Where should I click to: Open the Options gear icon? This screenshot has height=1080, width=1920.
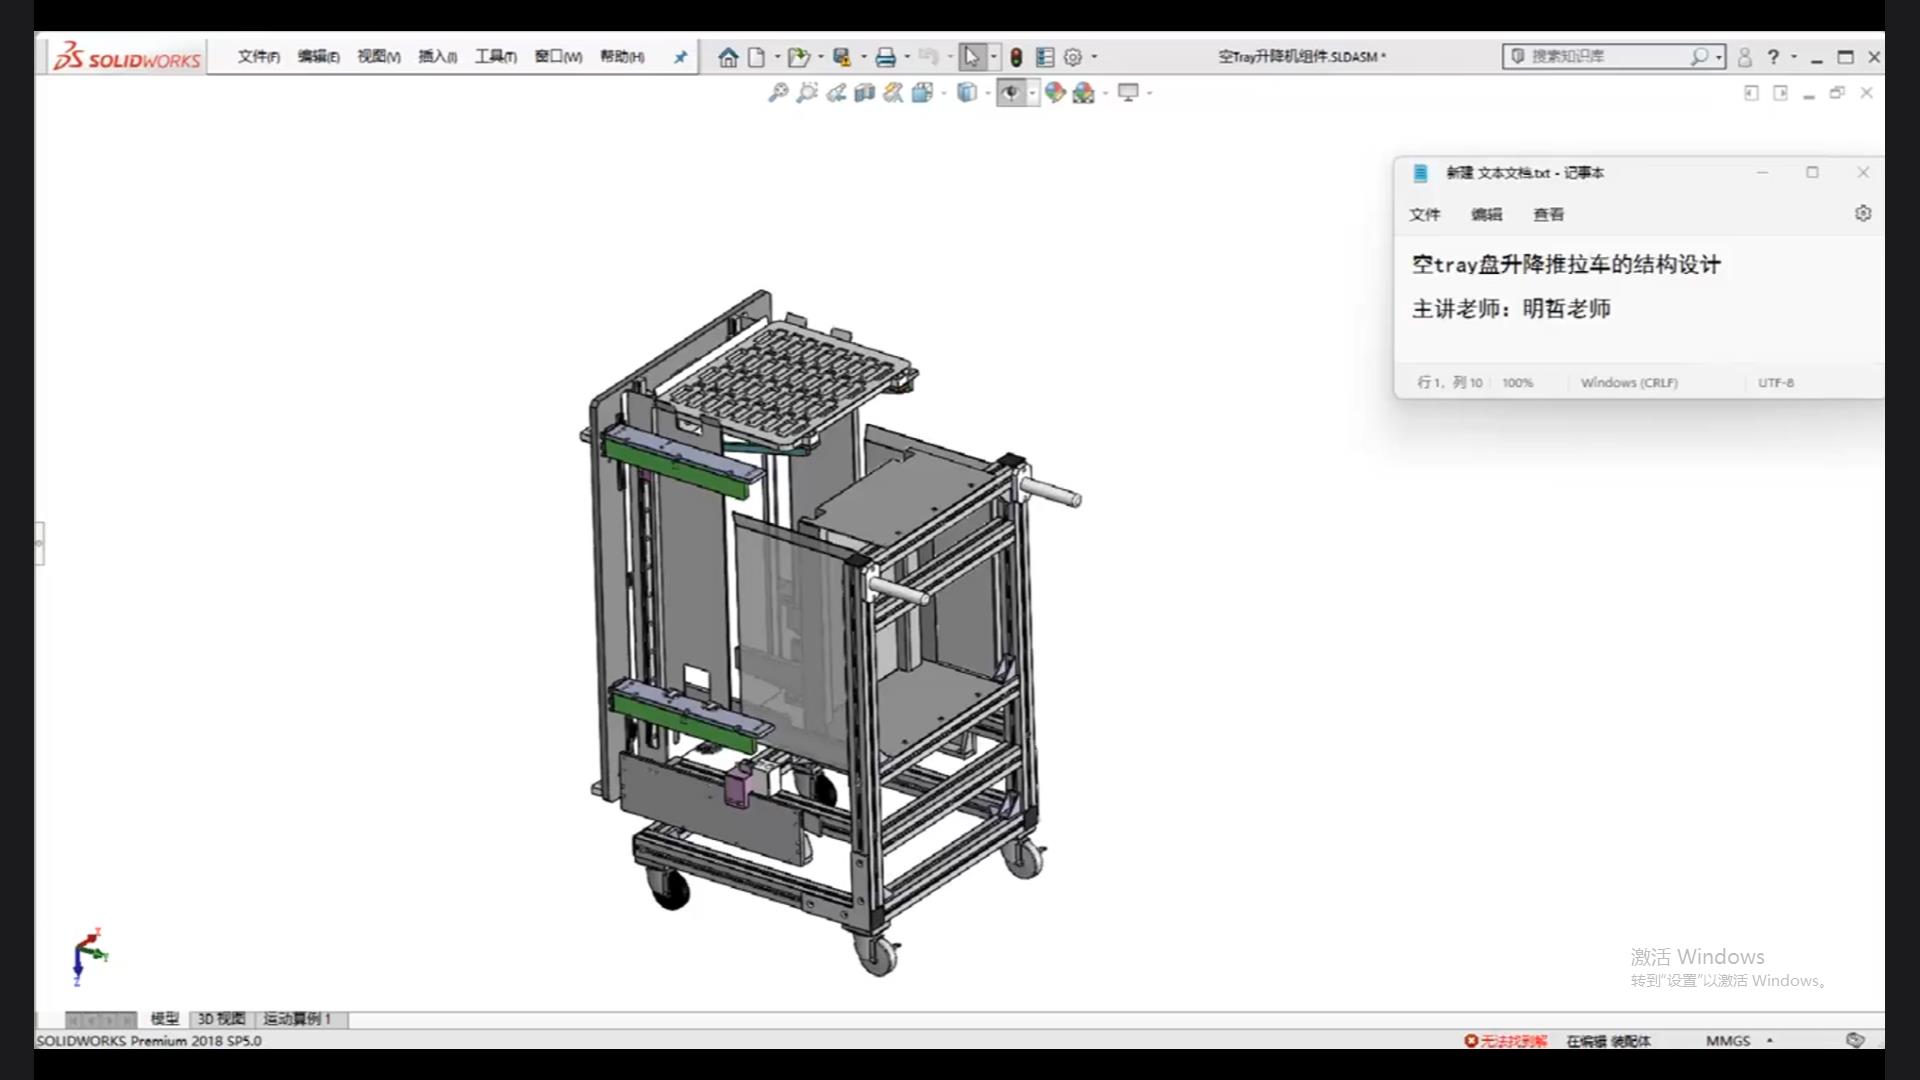pos(1073,57)
